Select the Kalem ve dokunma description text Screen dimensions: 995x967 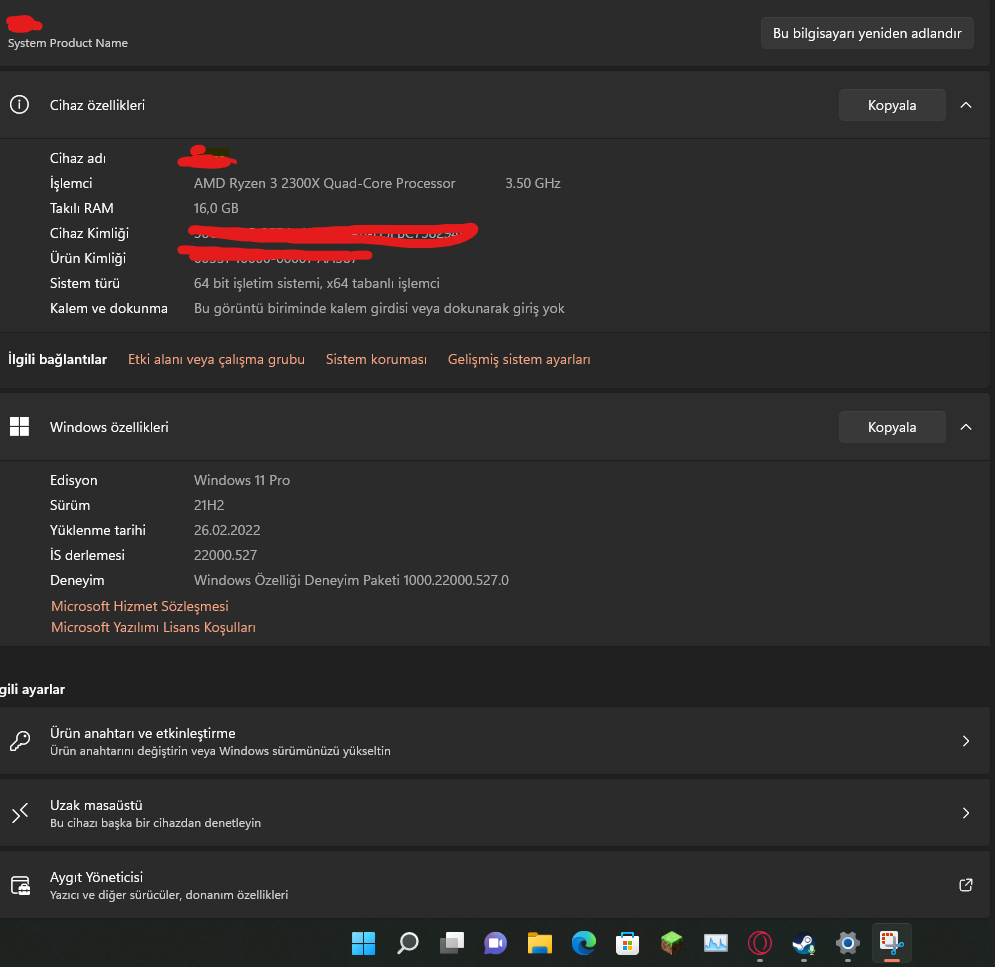tap(379, 308)
